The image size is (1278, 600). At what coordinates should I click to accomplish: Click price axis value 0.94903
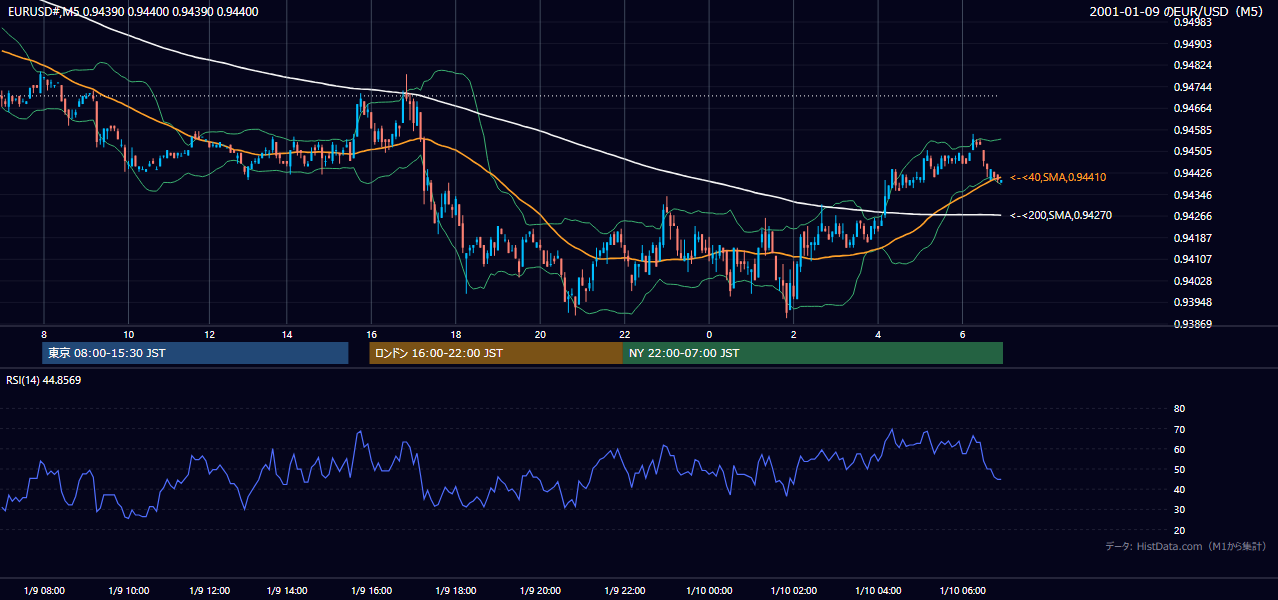(1192, 44)
